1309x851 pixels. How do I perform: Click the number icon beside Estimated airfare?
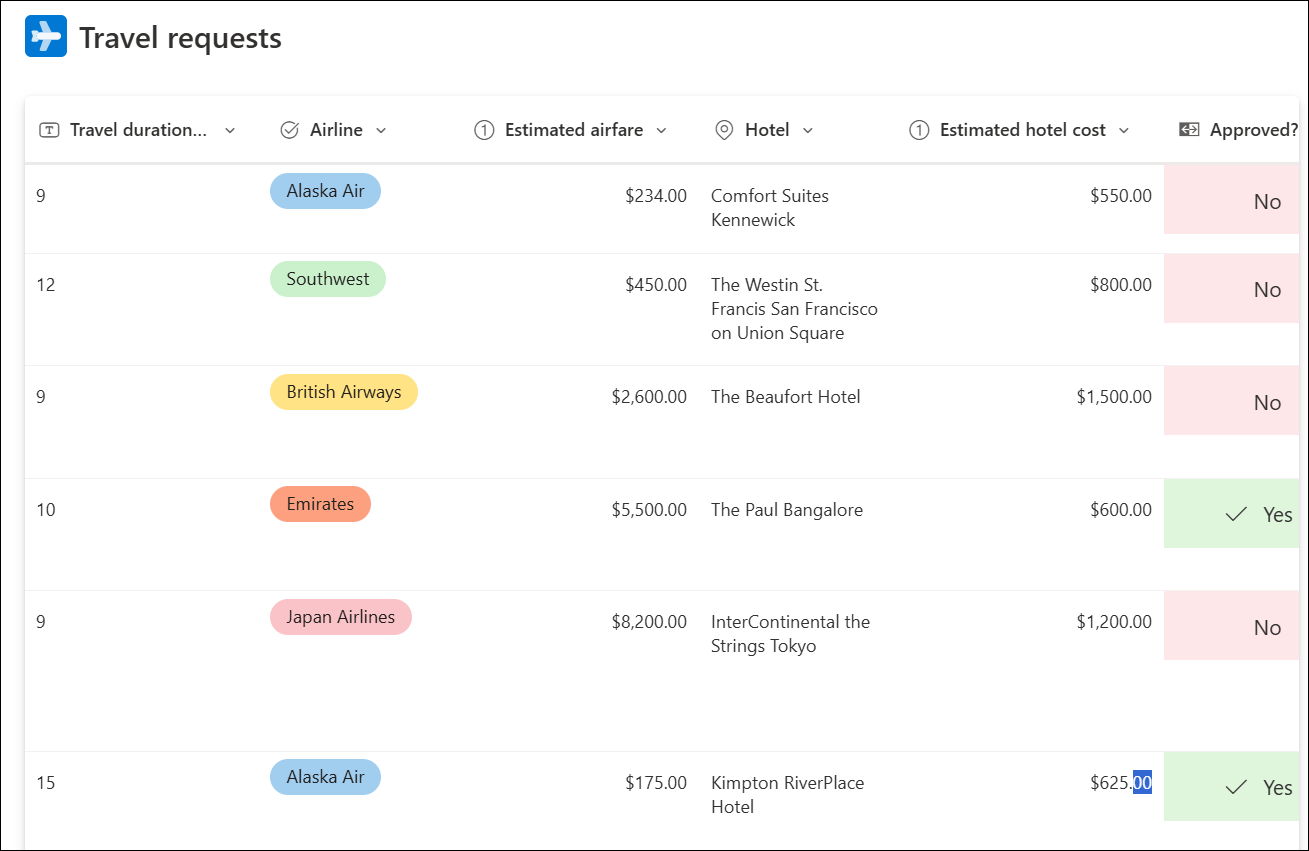point(484,130)
